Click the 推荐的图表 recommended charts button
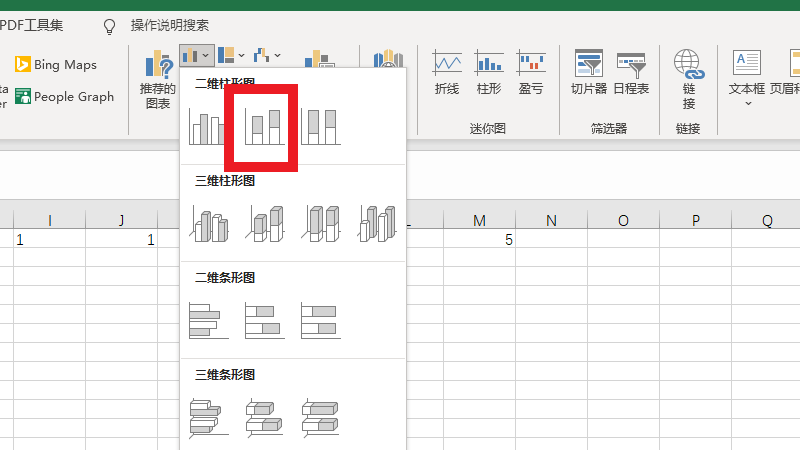 (157, 80)
